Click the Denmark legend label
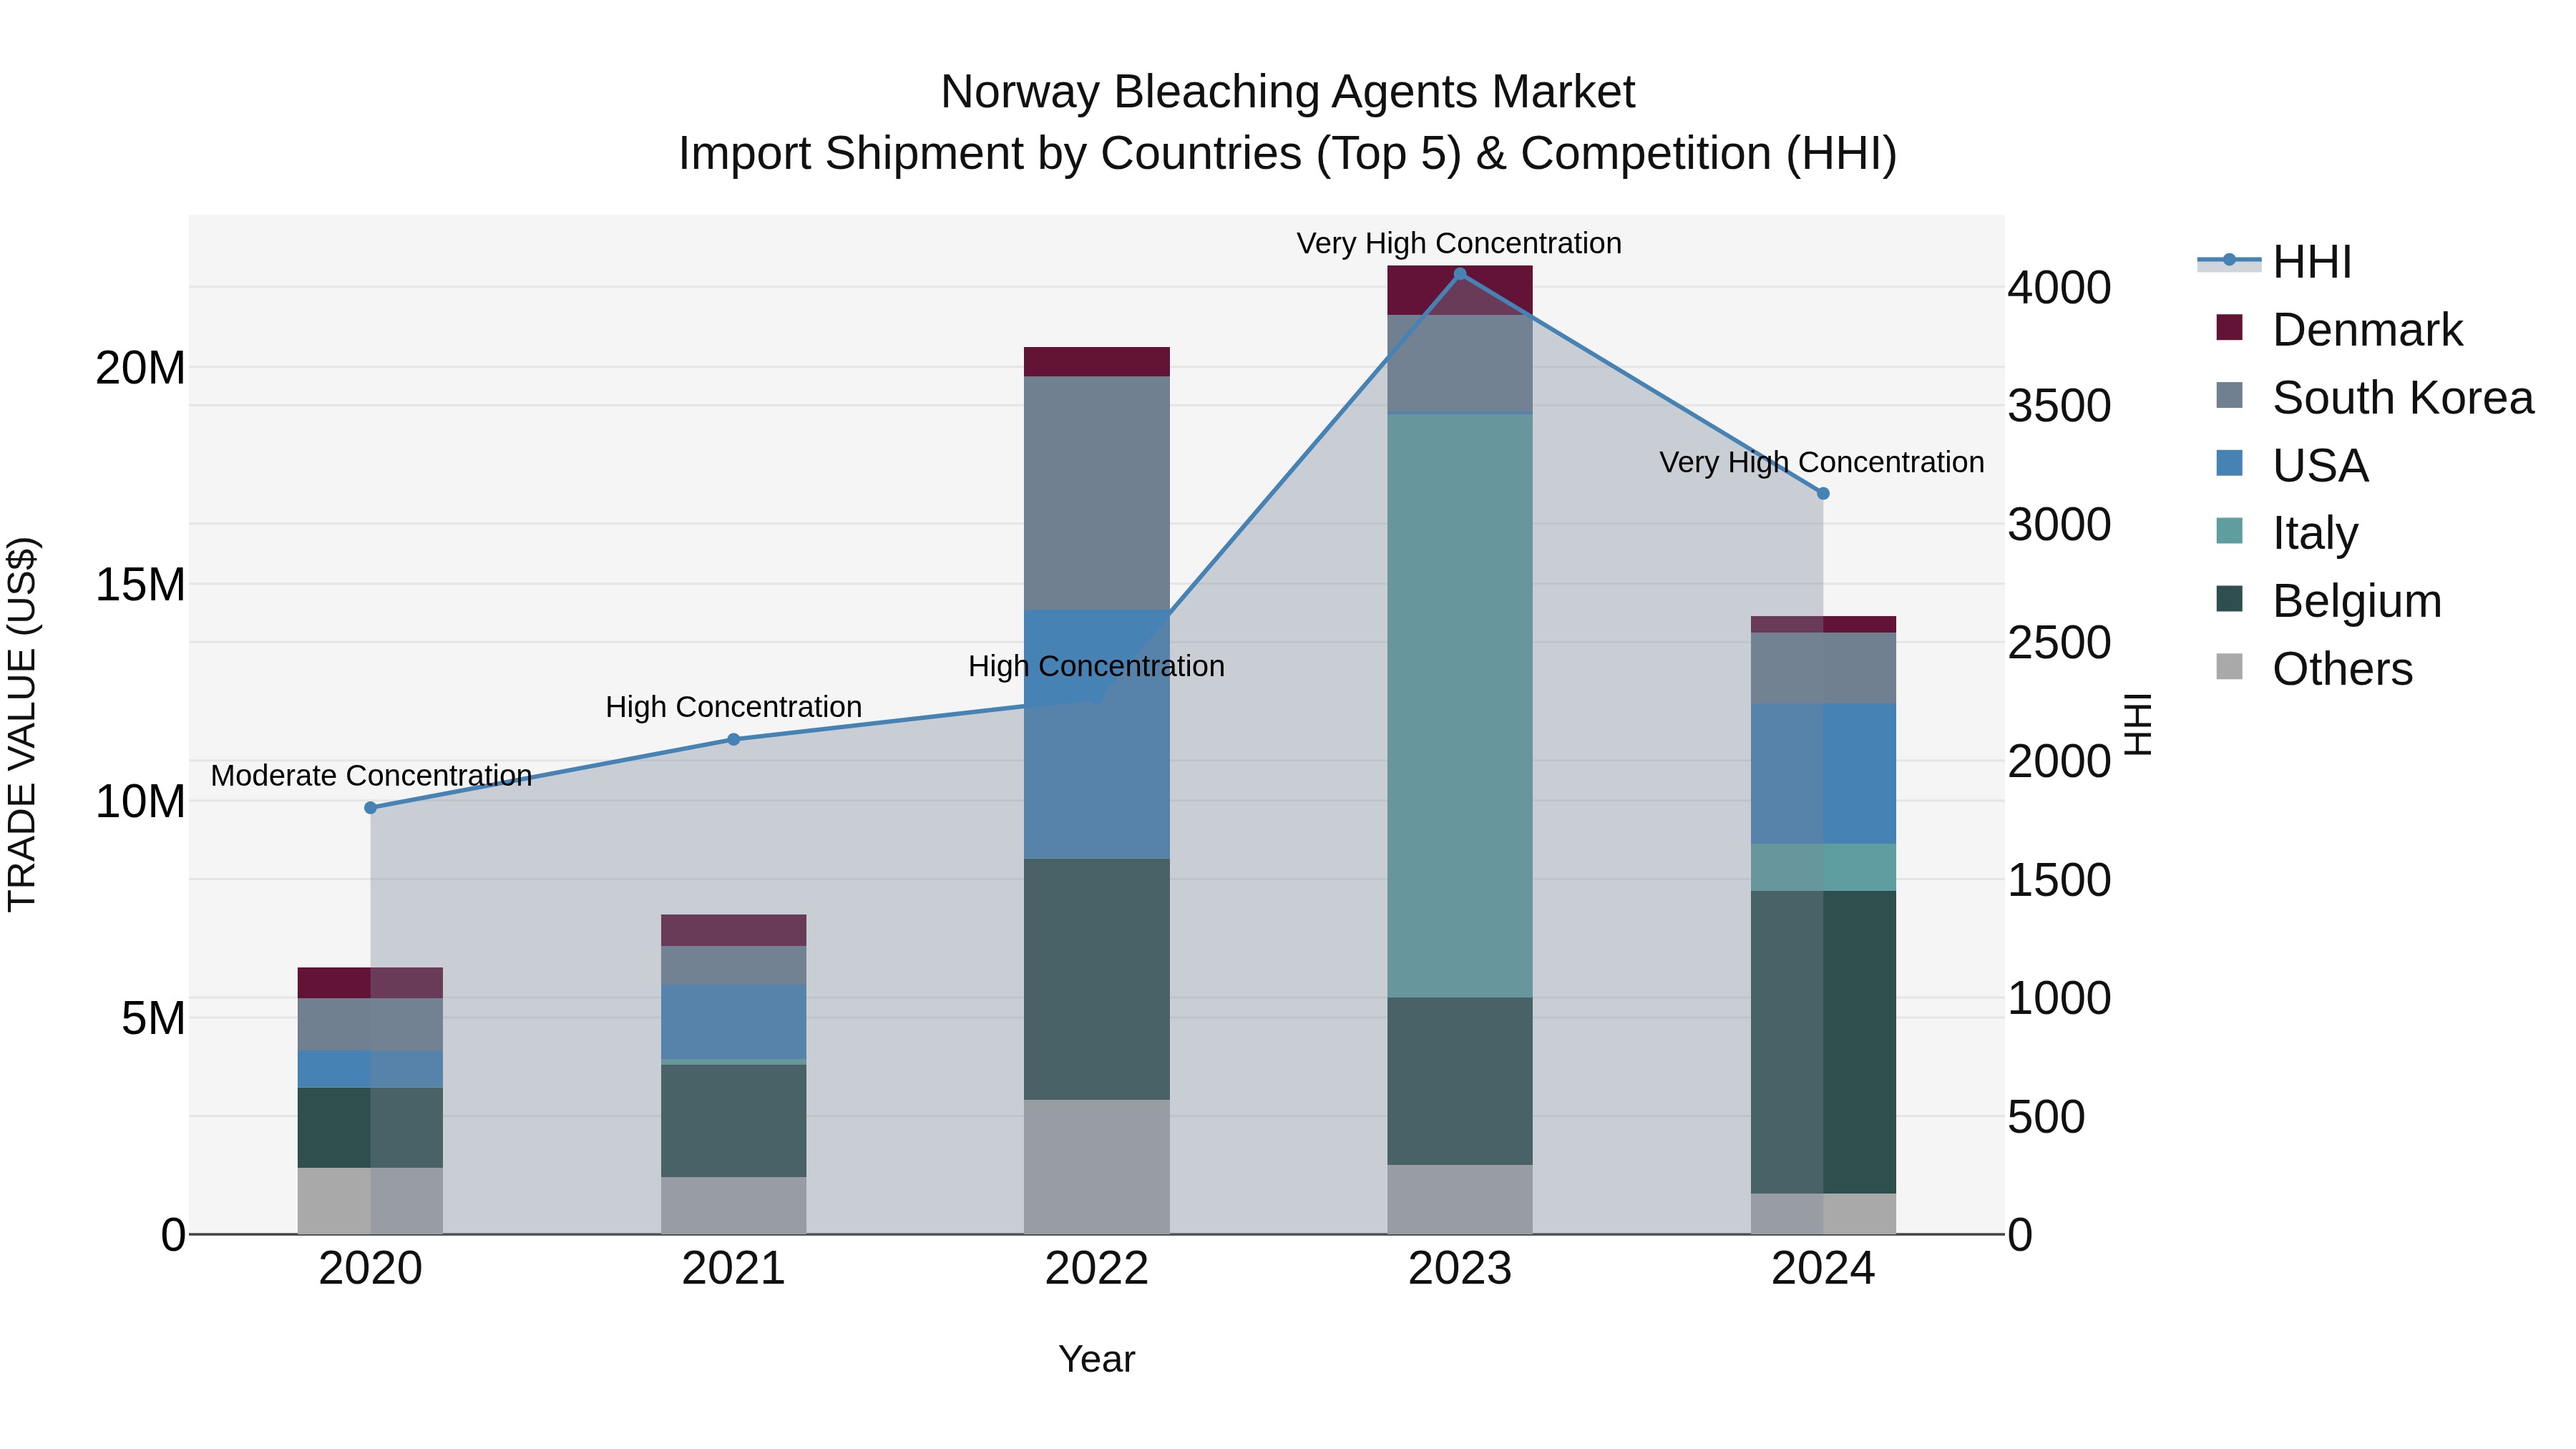This screenshot has height=1449, width=2576. tap(2367, 330)
